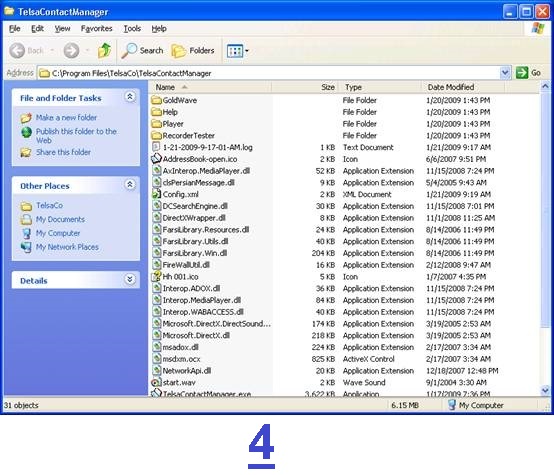Open the View menu
554x475 pixels.
click(62, 29)
